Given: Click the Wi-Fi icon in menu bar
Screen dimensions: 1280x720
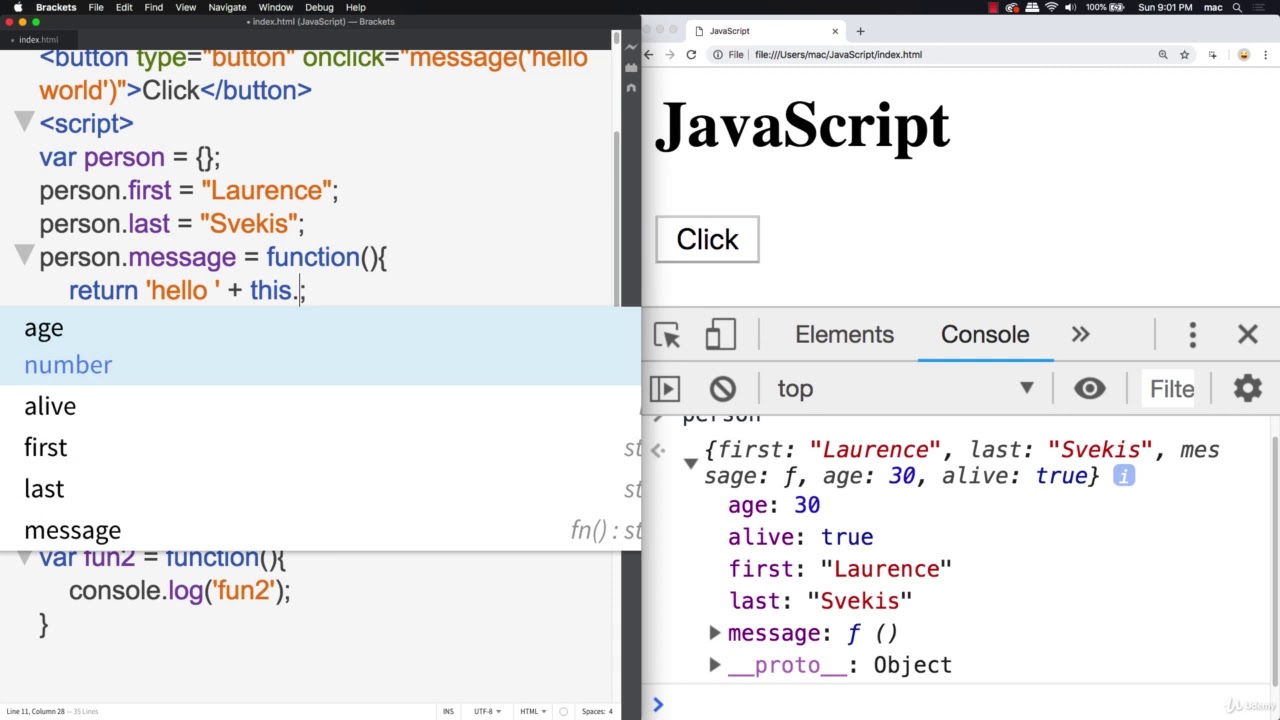Looking at the screenshot, I should tap(1051, 7).
